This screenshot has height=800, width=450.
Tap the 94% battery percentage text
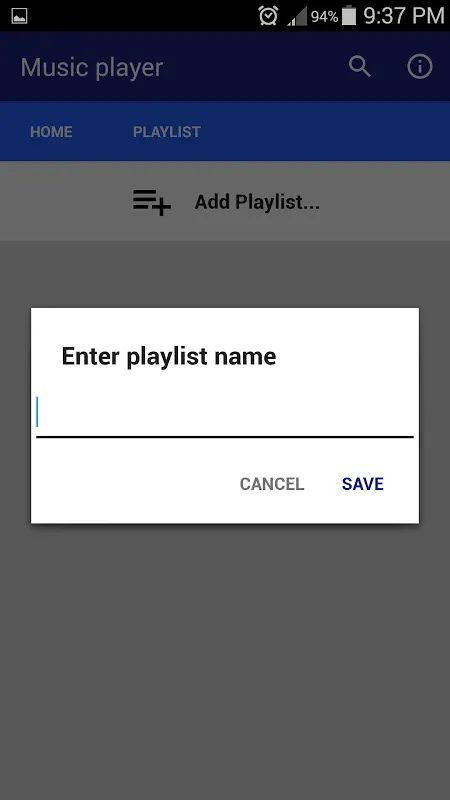tap(324, 17)
